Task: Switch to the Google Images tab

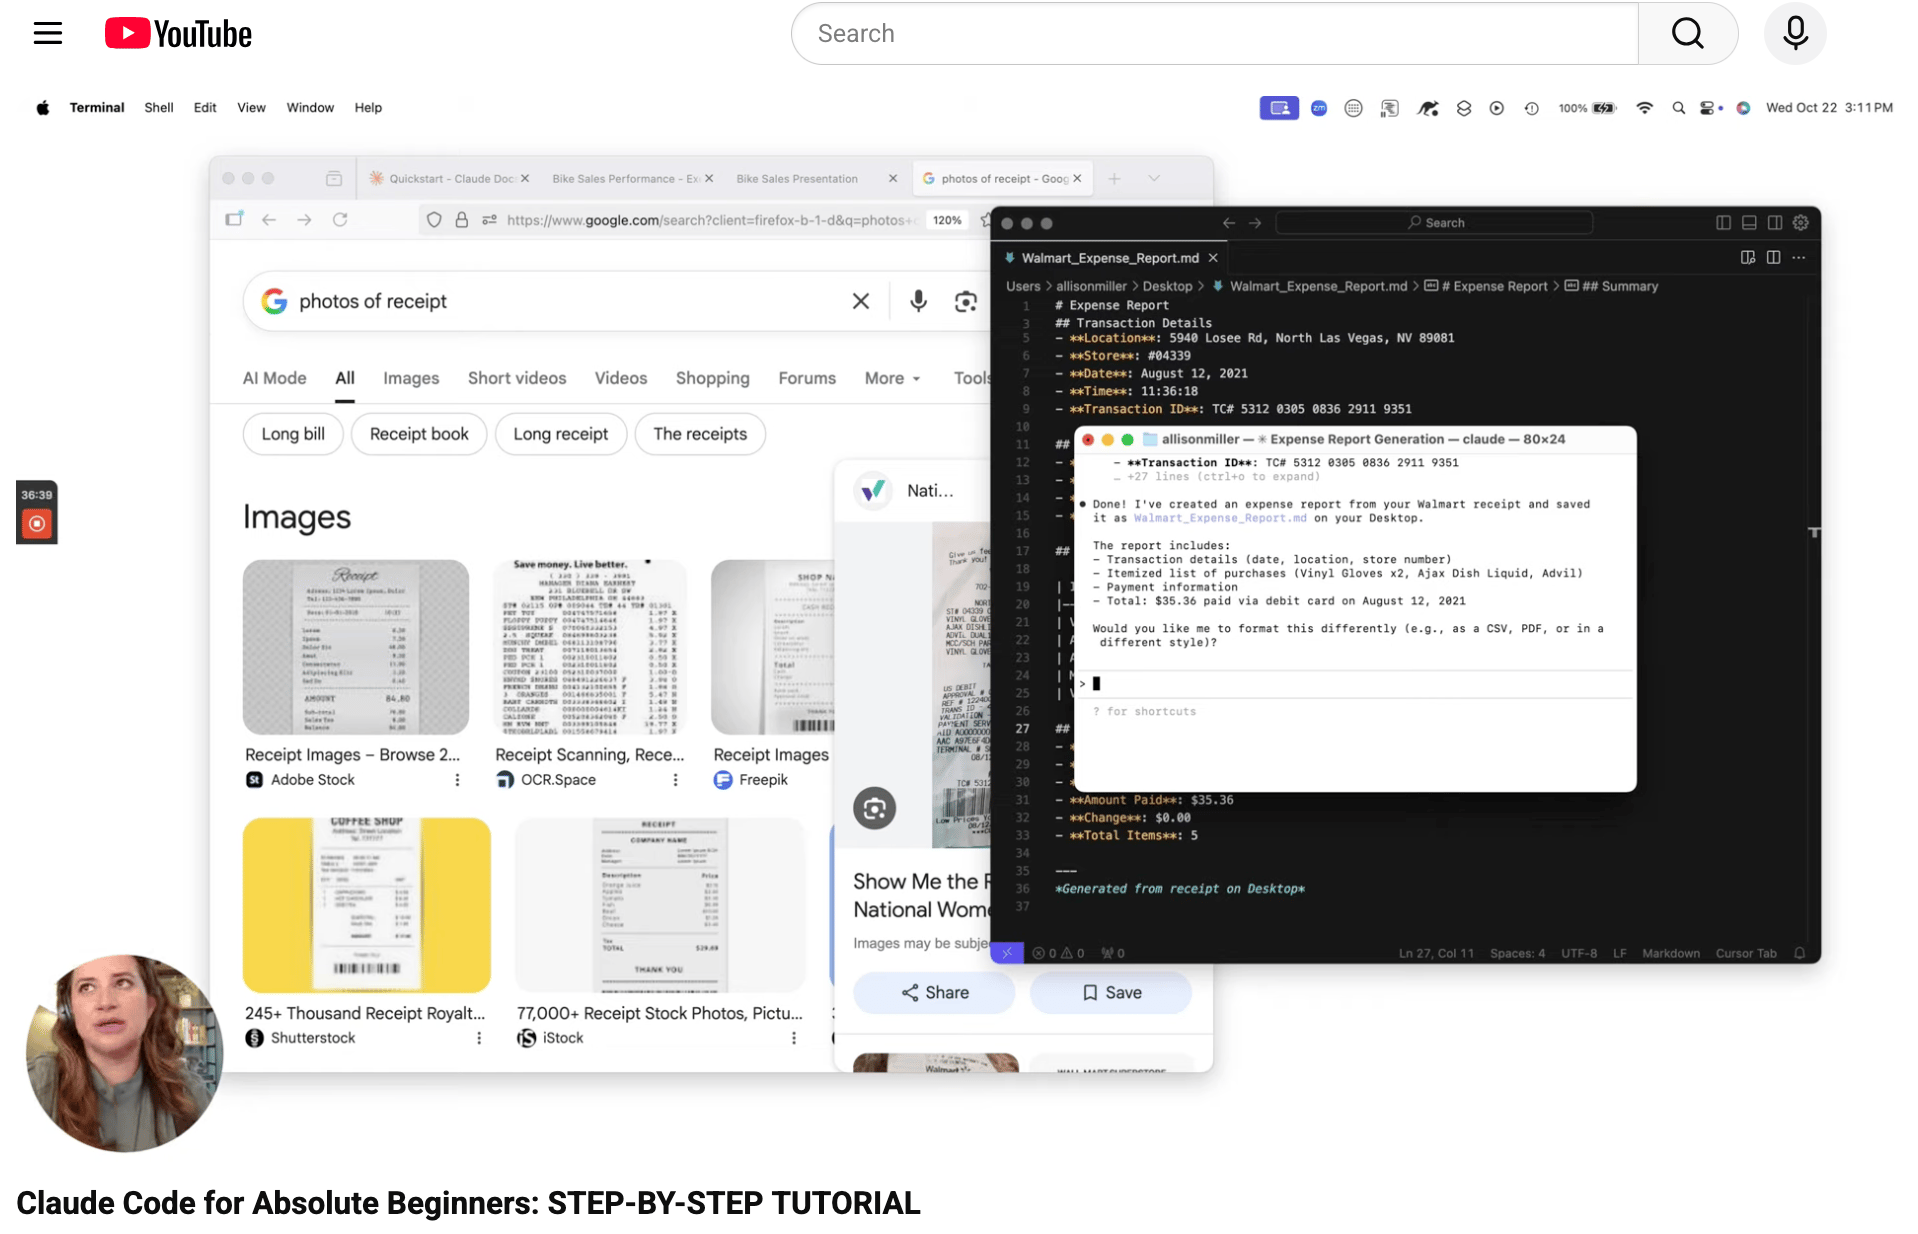Action: [x=410, y=378]
